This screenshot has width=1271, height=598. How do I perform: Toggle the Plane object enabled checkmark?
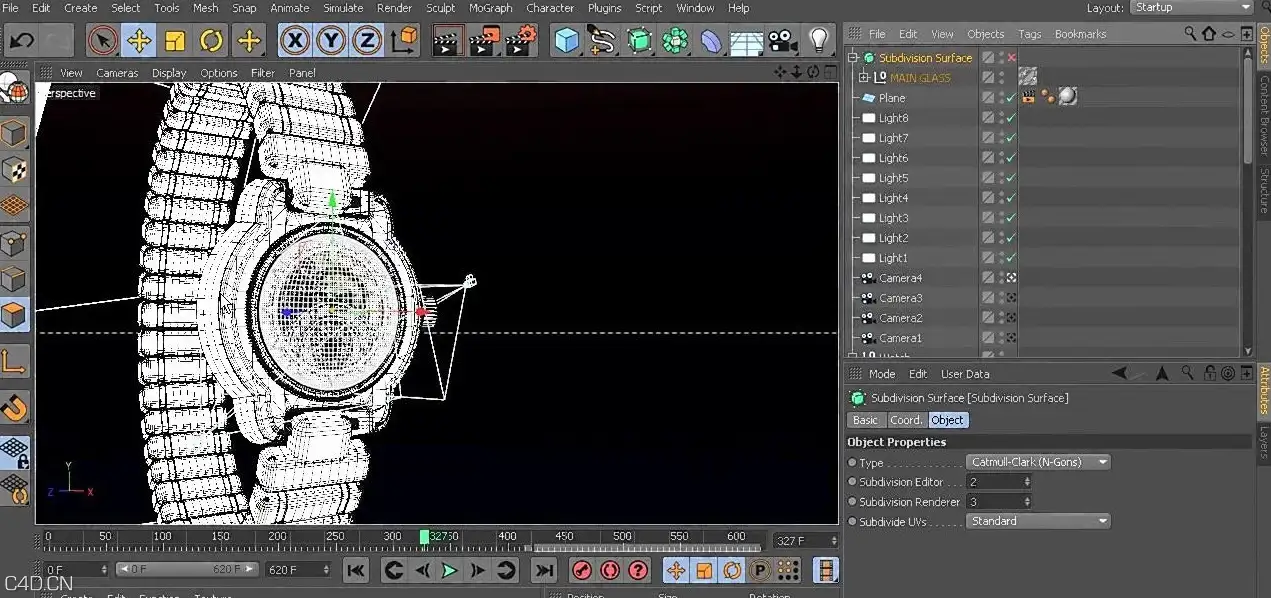tap(1011, 98)
